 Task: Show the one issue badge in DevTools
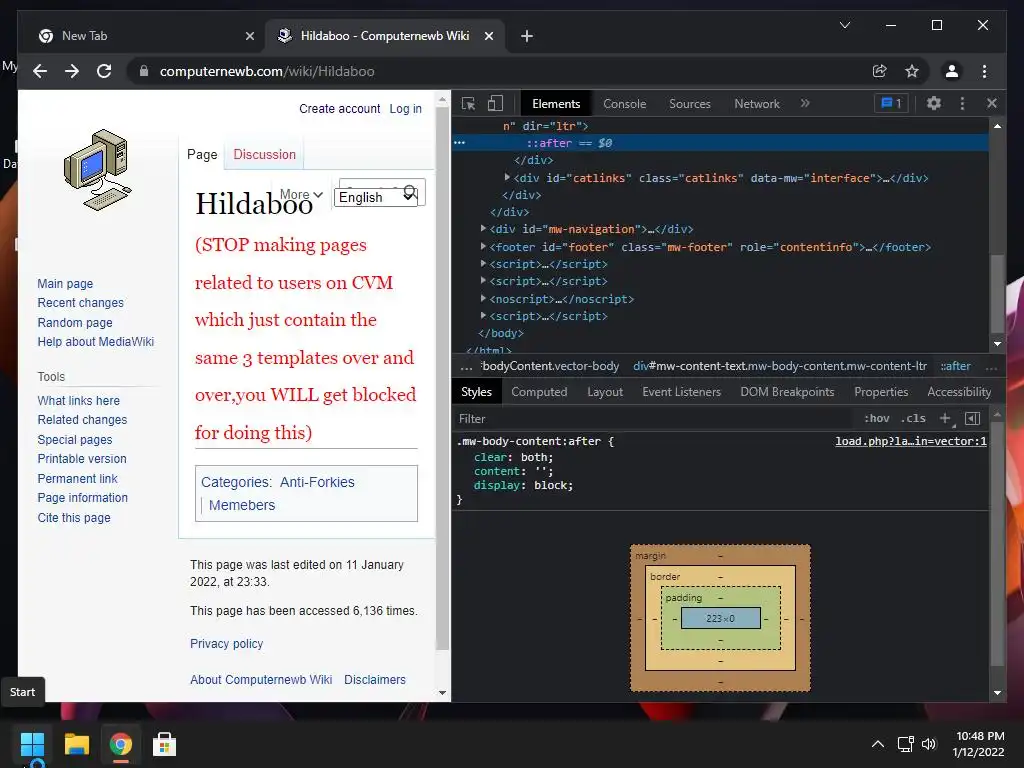pyautogui.click(x=891, y=103)
